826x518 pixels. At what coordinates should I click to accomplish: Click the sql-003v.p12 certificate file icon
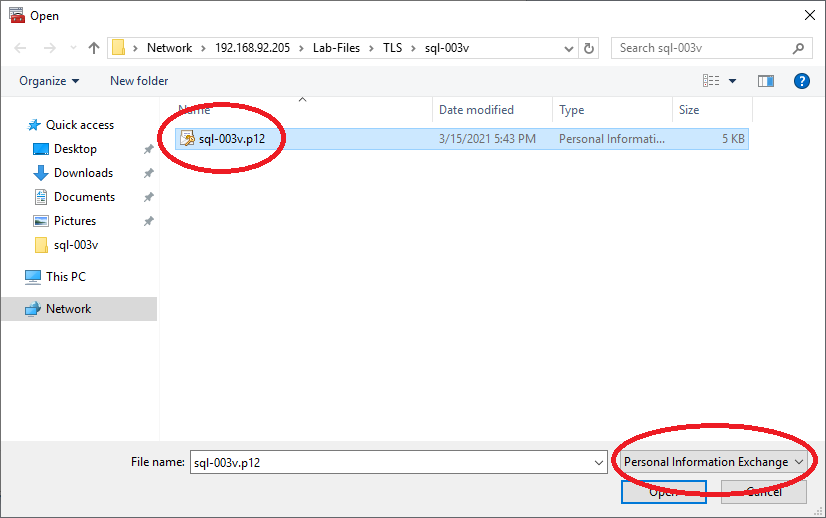click(x=187, y=139)
